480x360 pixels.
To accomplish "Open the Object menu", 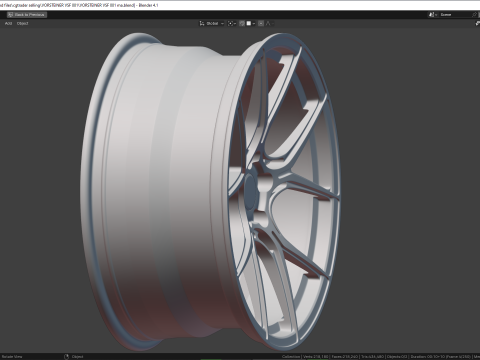I will 23,23.
